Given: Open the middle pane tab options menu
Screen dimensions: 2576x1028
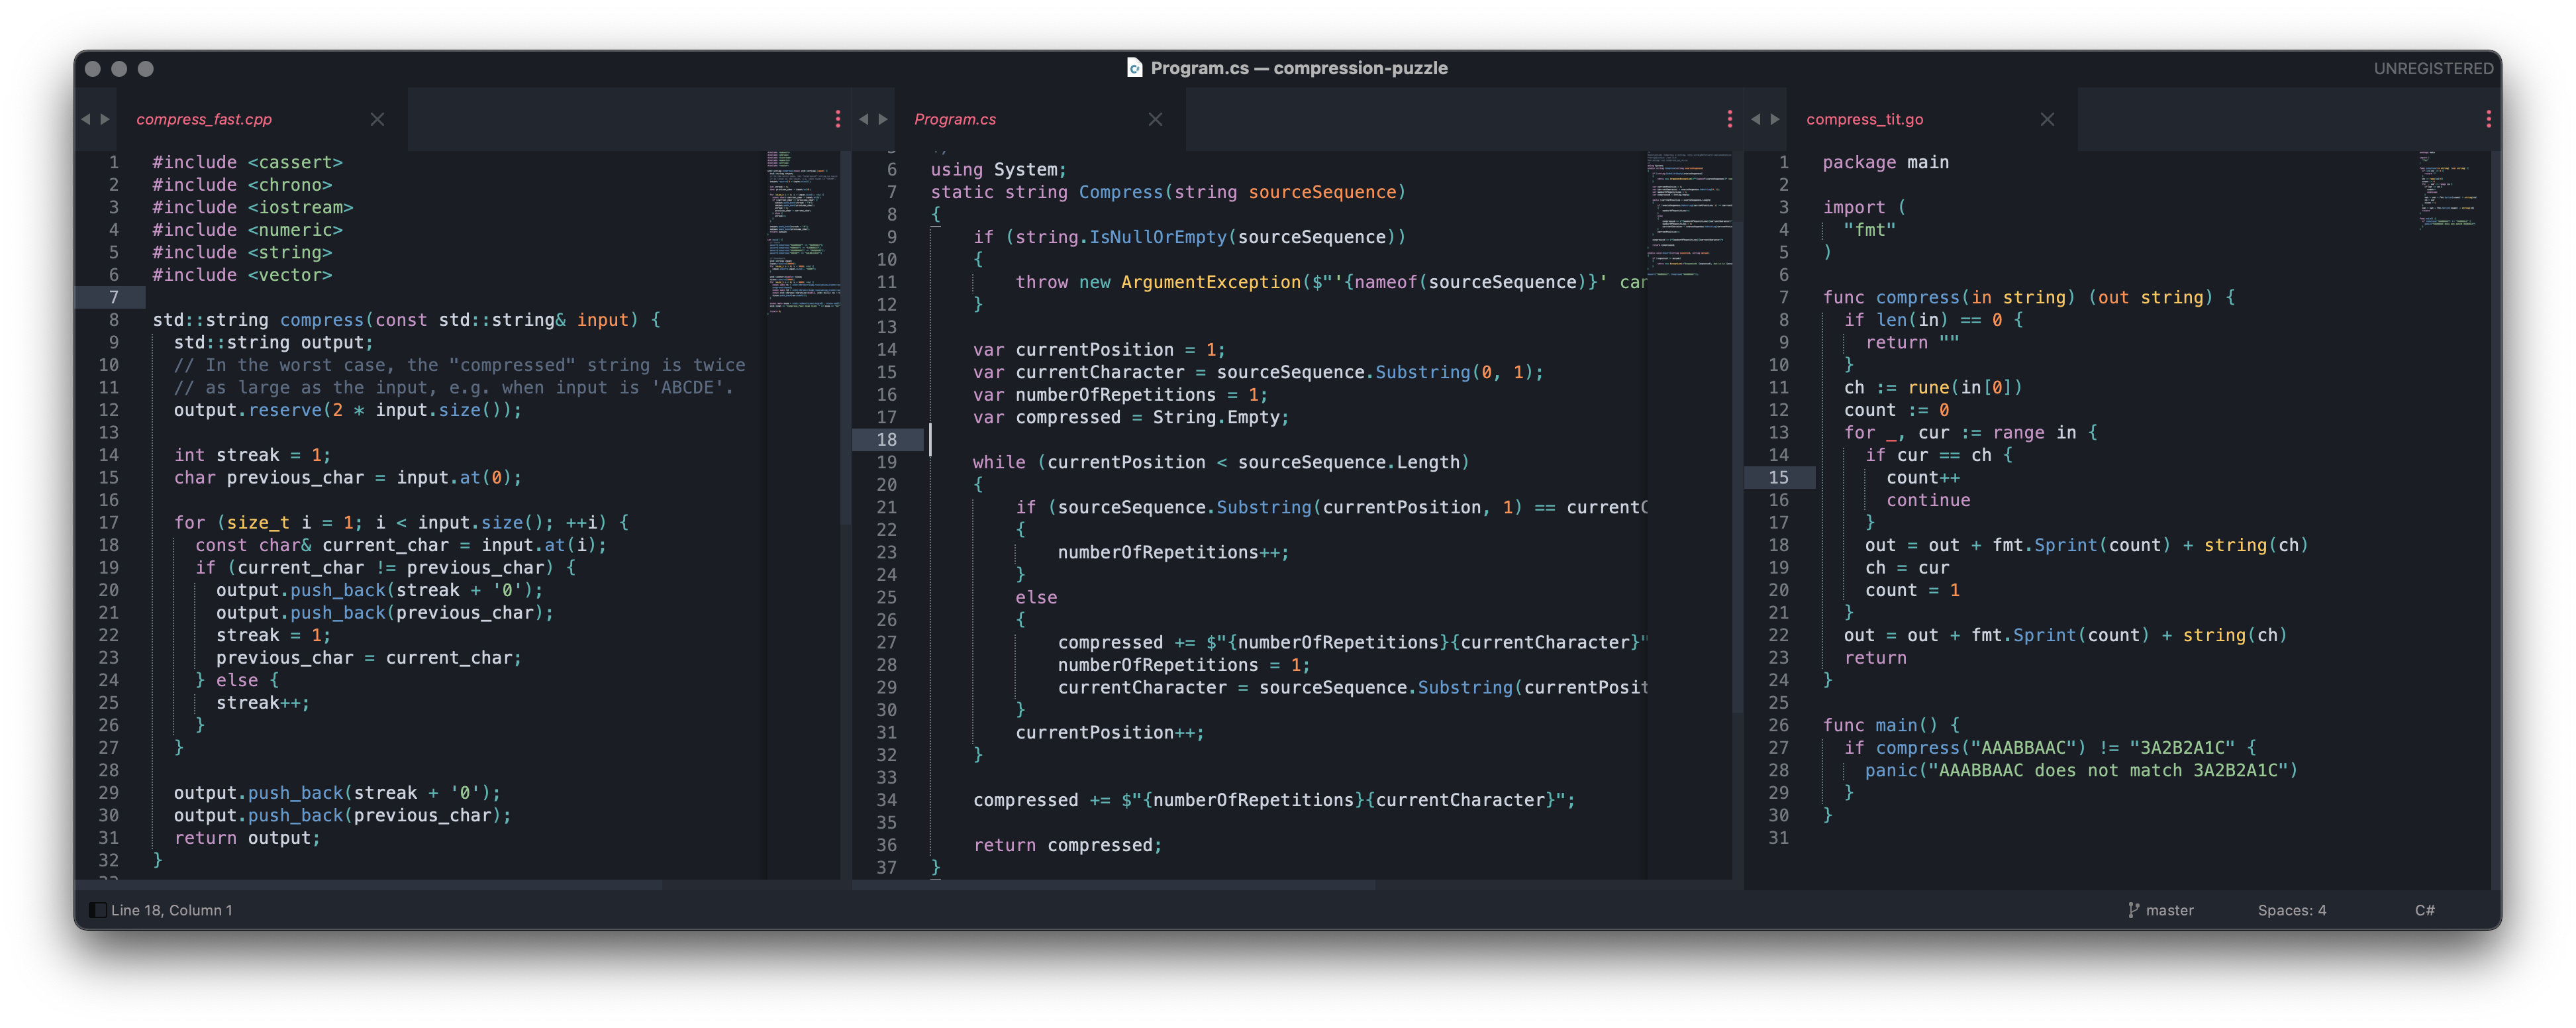Looking at the screenshot, I should click(1730, 119).
